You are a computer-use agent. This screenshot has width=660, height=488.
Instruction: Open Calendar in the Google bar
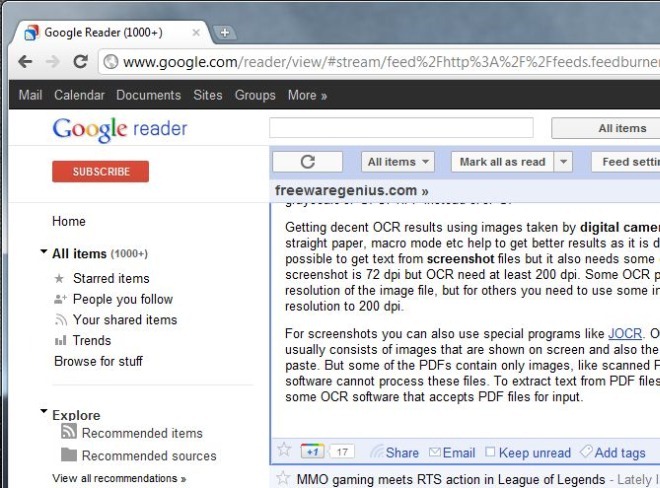pyautogui.click(x=79, y=95)
